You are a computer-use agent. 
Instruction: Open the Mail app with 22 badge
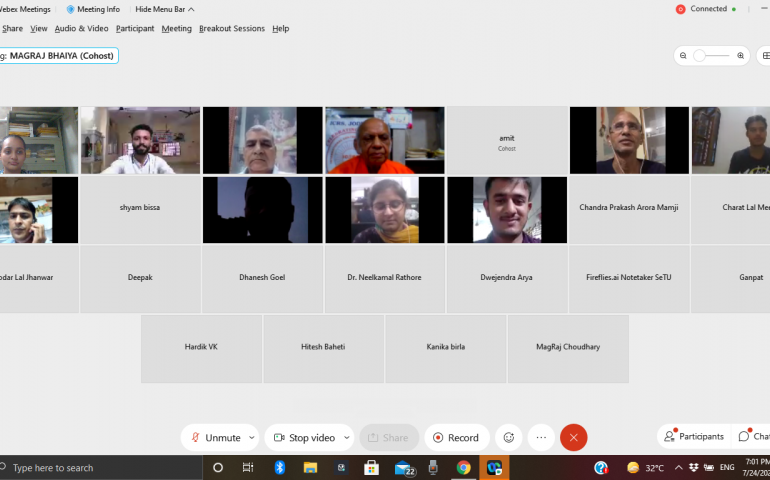(405, 468)
